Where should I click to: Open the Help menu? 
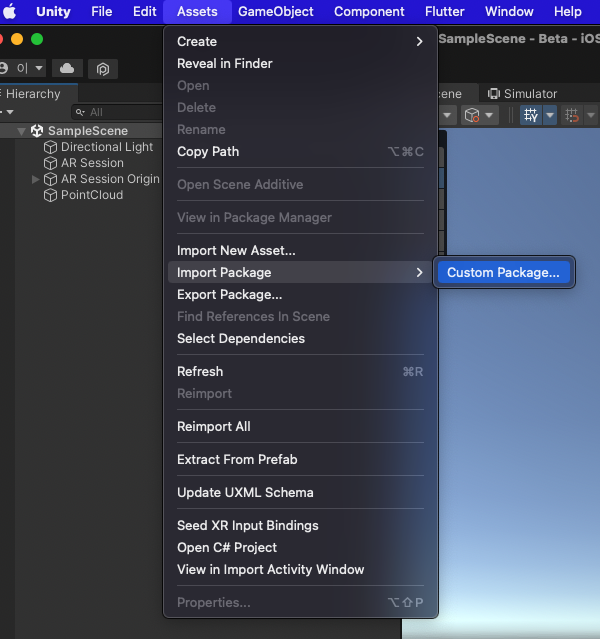tap(567, 11)
